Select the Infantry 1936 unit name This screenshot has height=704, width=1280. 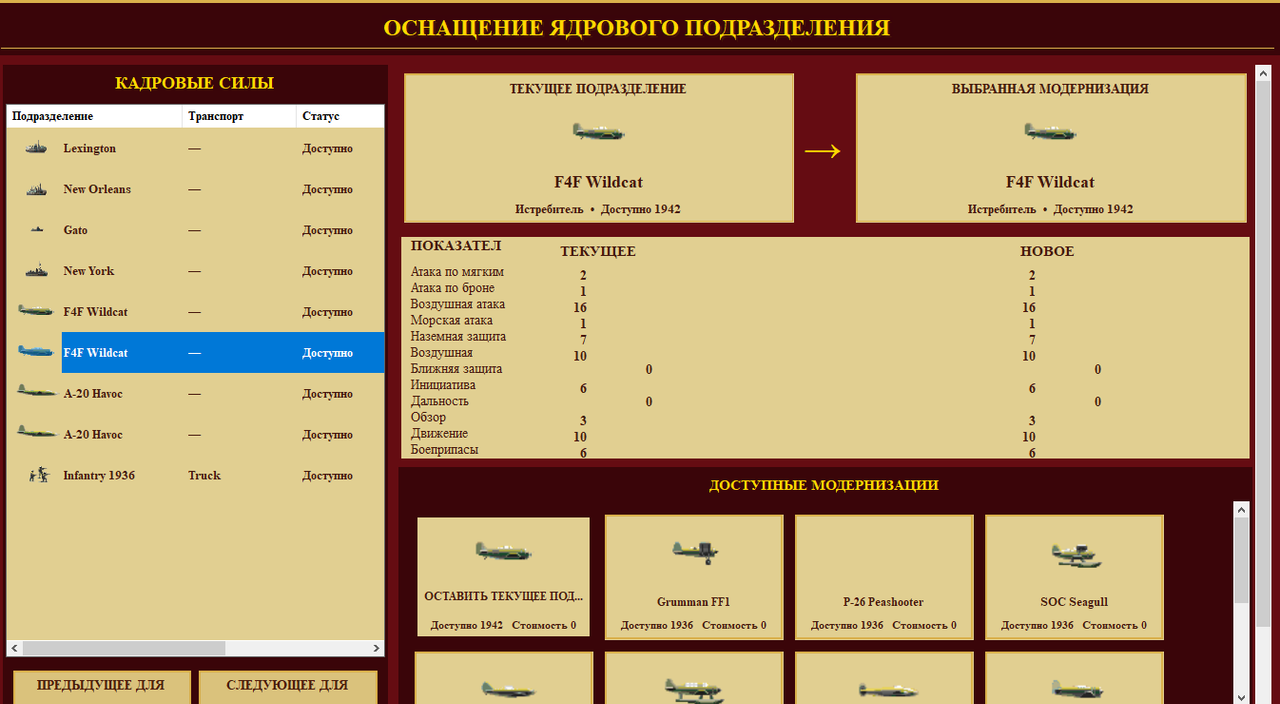point(100,476)
